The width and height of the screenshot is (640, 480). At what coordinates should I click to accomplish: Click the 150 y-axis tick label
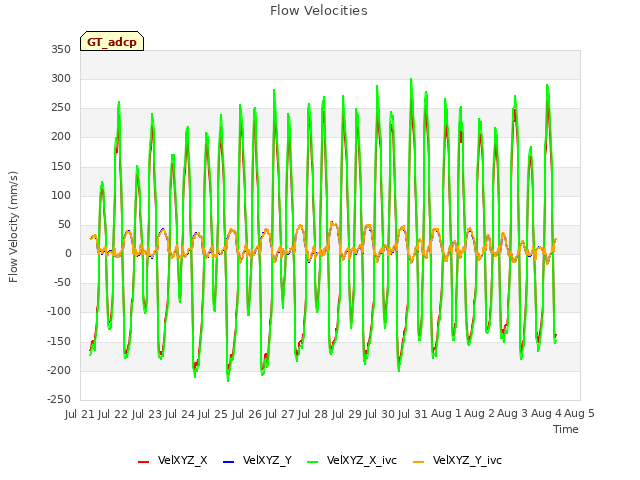[61, 167]
